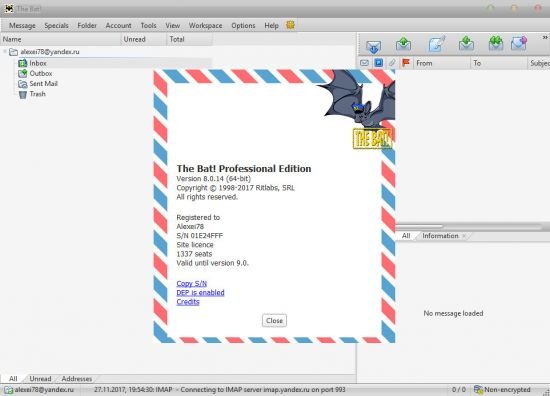Select the Outbox folder
This screenshot has width=550, height=396.
[x=41, y=73]
